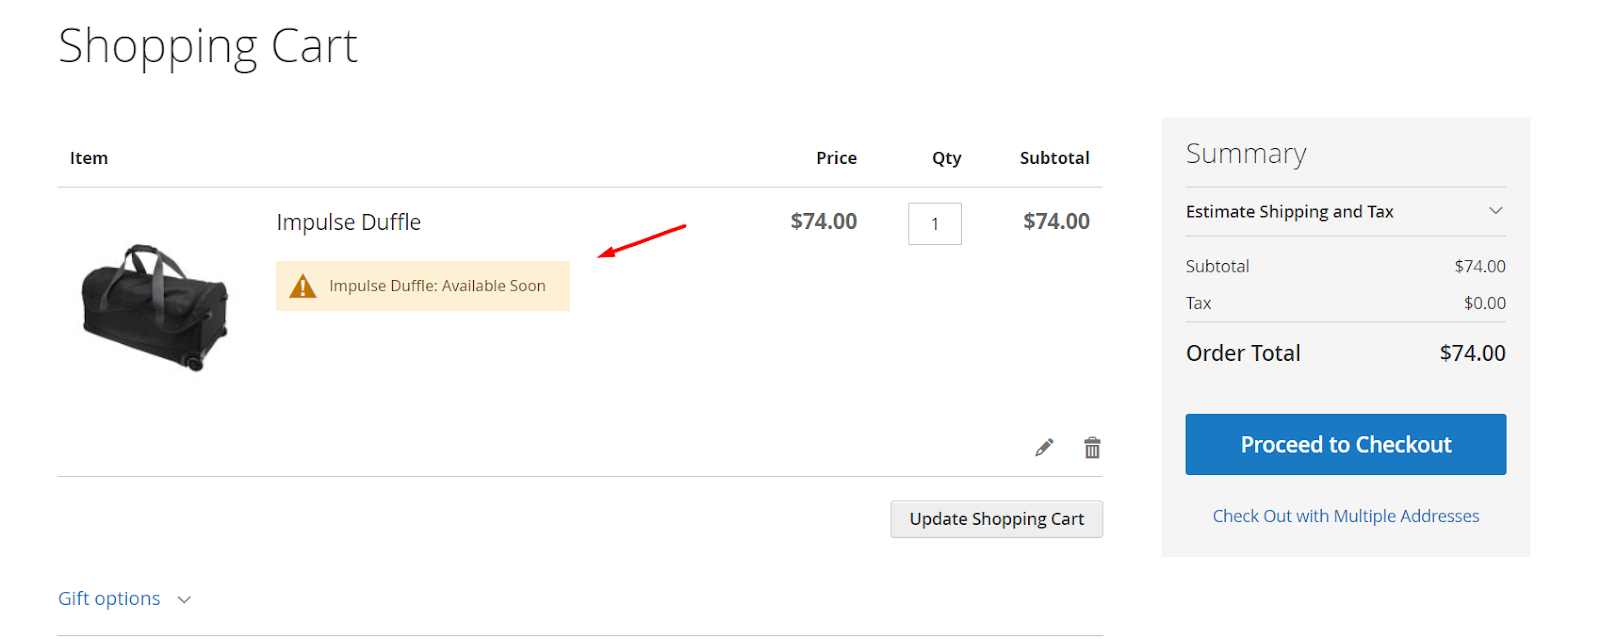
Task: Click the pencil edit icon for Impulse Duffle
Action: coord(1044,448)
